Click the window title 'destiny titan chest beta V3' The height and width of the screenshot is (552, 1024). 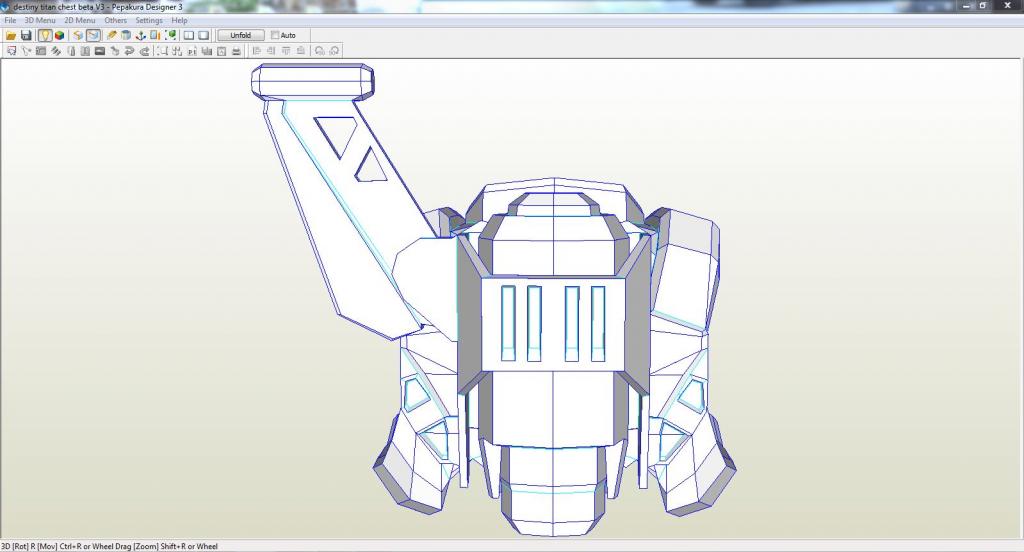click(x=58, y=7)
